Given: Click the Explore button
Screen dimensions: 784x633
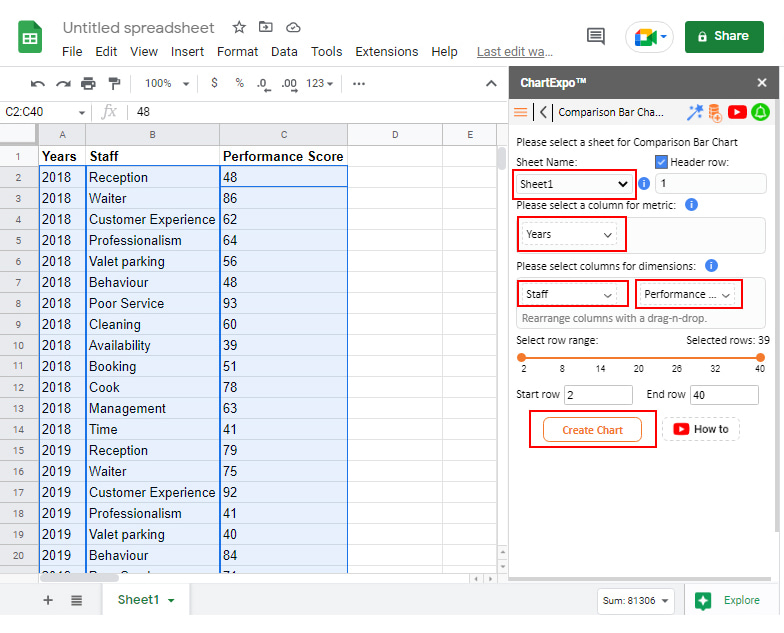Looking at the screenshot, I should click(x=730, y=600).
